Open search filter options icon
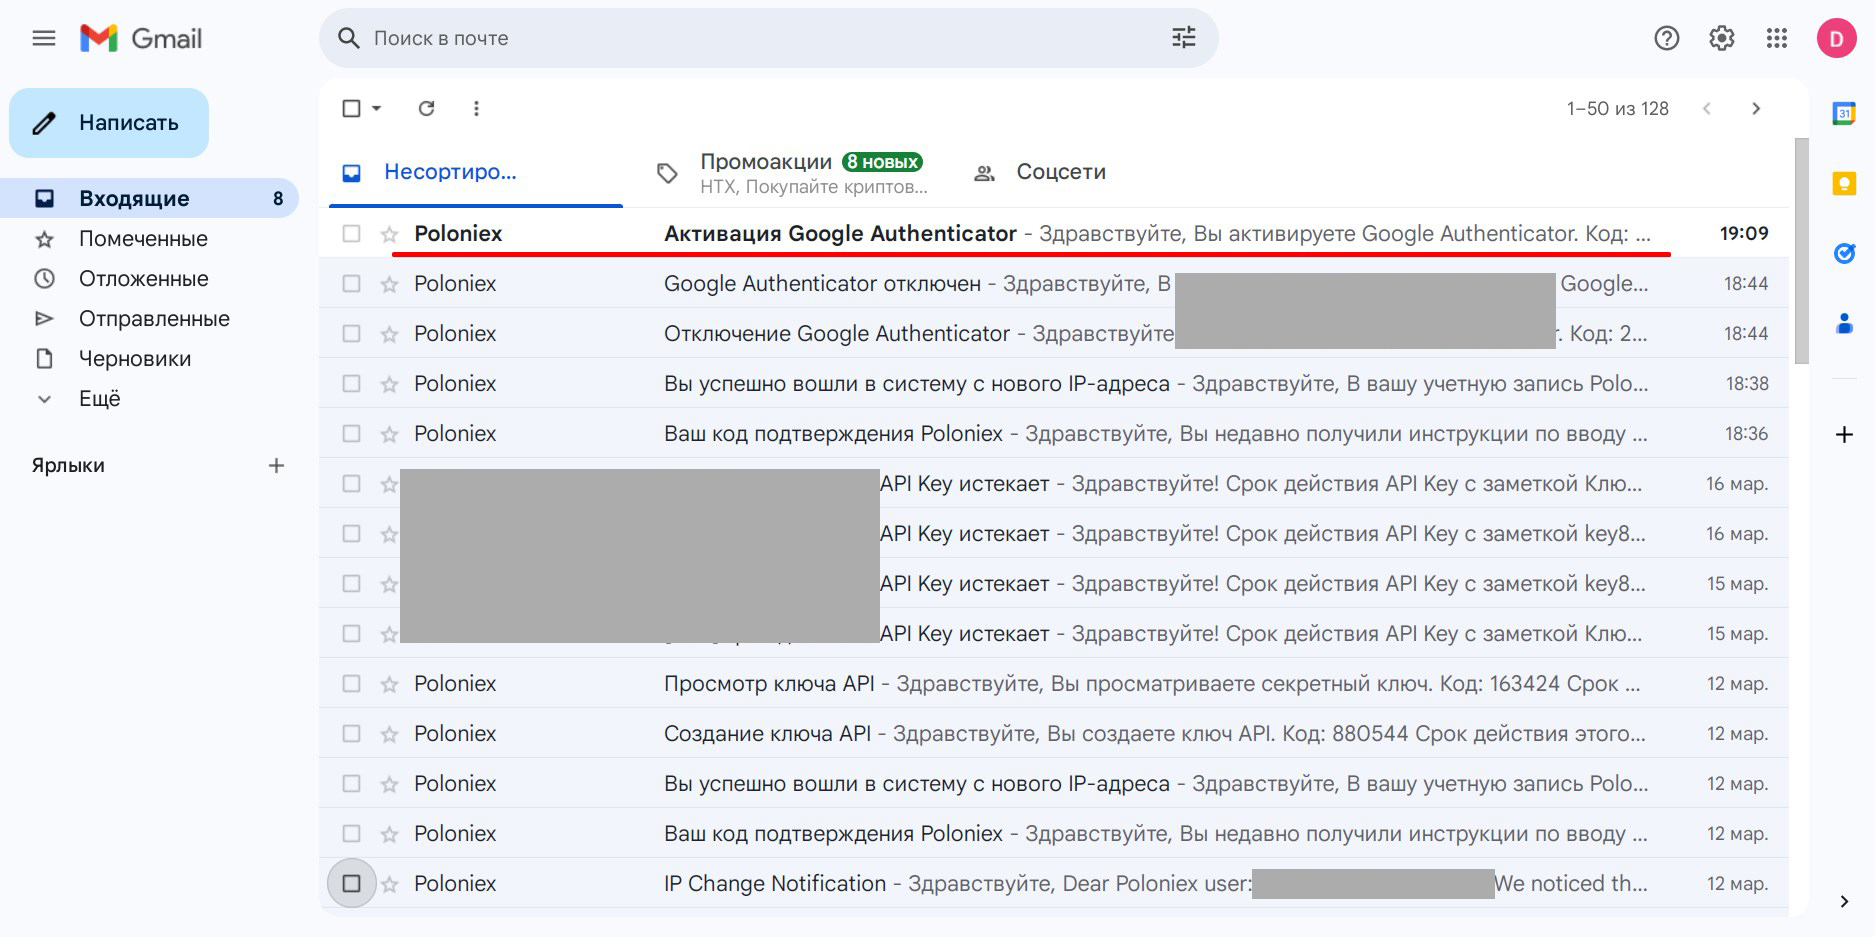1875x937 pixels. [1184, 38]
